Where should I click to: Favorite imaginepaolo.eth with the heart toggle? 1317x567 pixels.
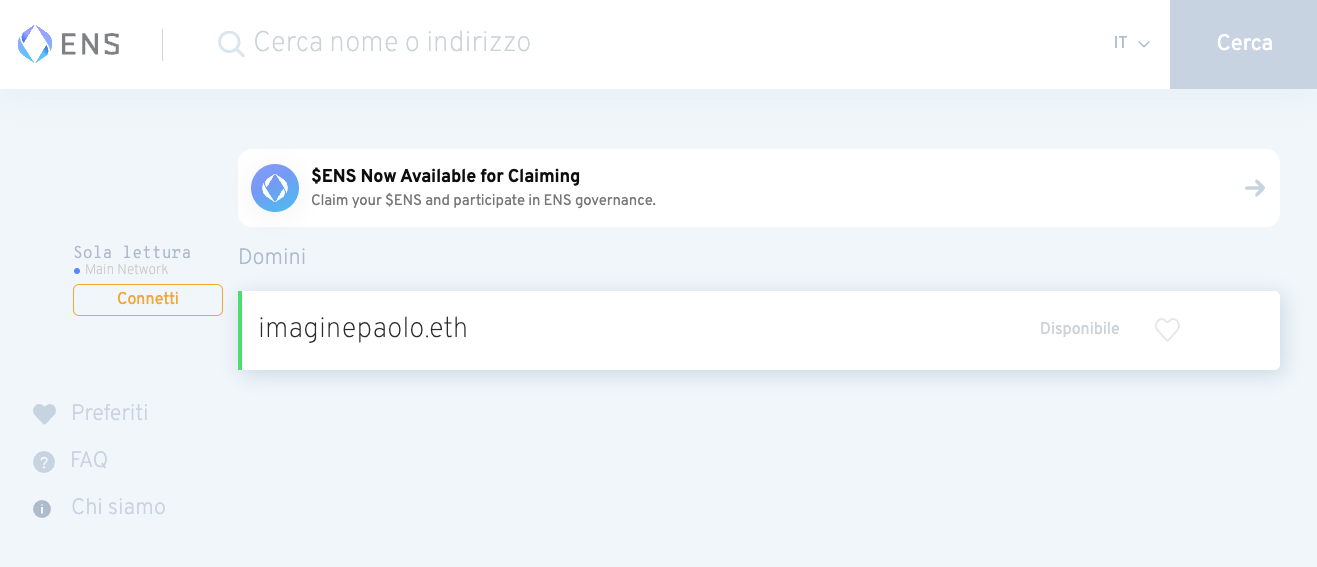[1167, 330]
